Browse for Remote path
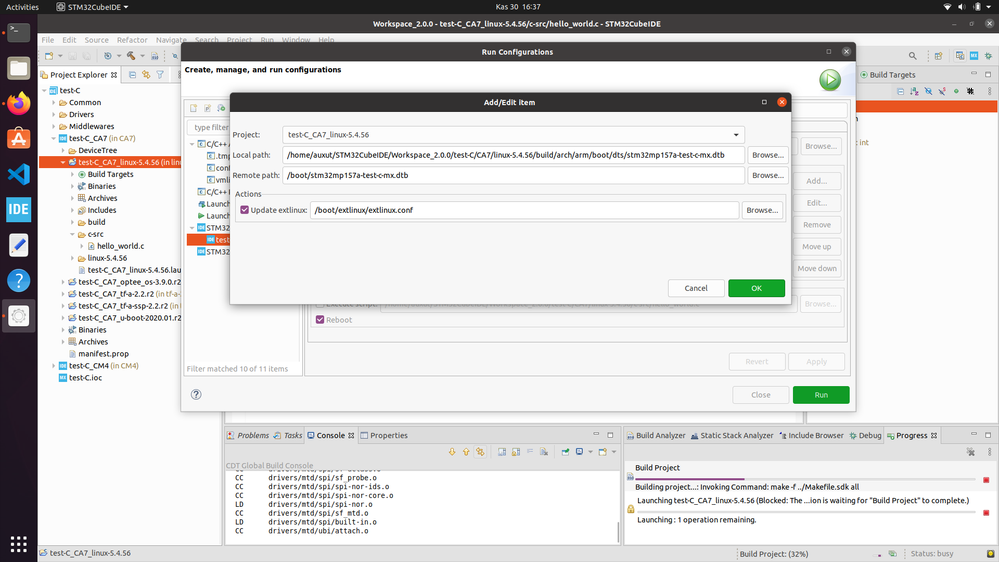The width and height of the screenshot is (999, 562). coord(767,175)
